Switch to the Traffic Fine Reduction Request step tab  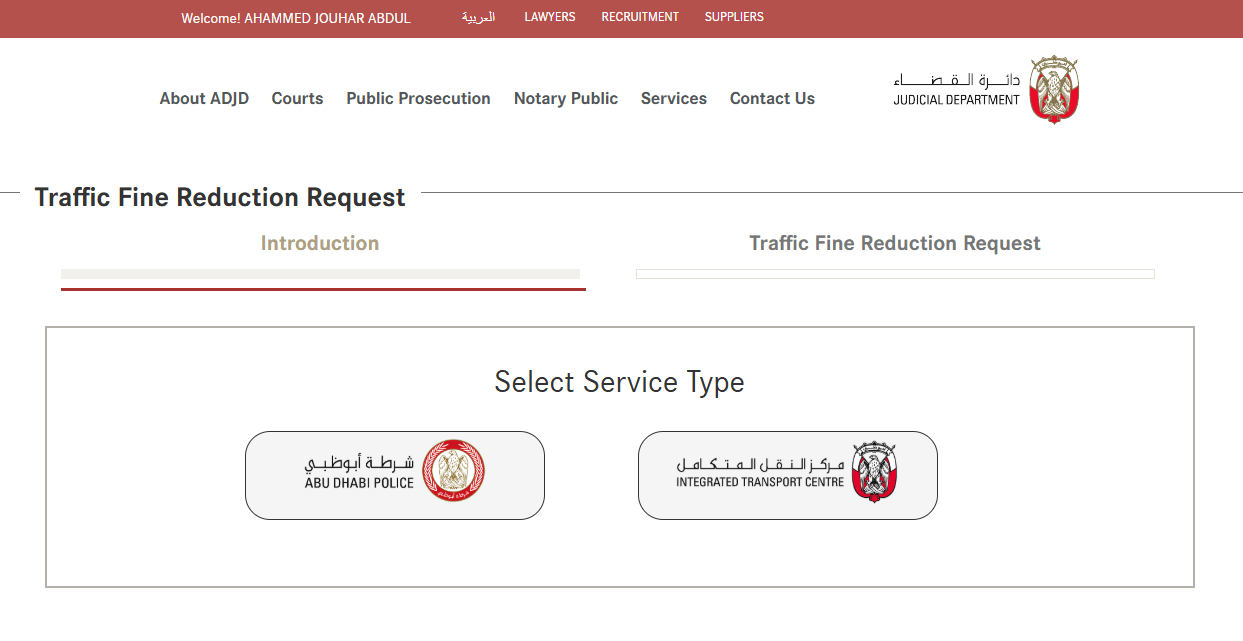pyautogui.click(x=895, y=243)
